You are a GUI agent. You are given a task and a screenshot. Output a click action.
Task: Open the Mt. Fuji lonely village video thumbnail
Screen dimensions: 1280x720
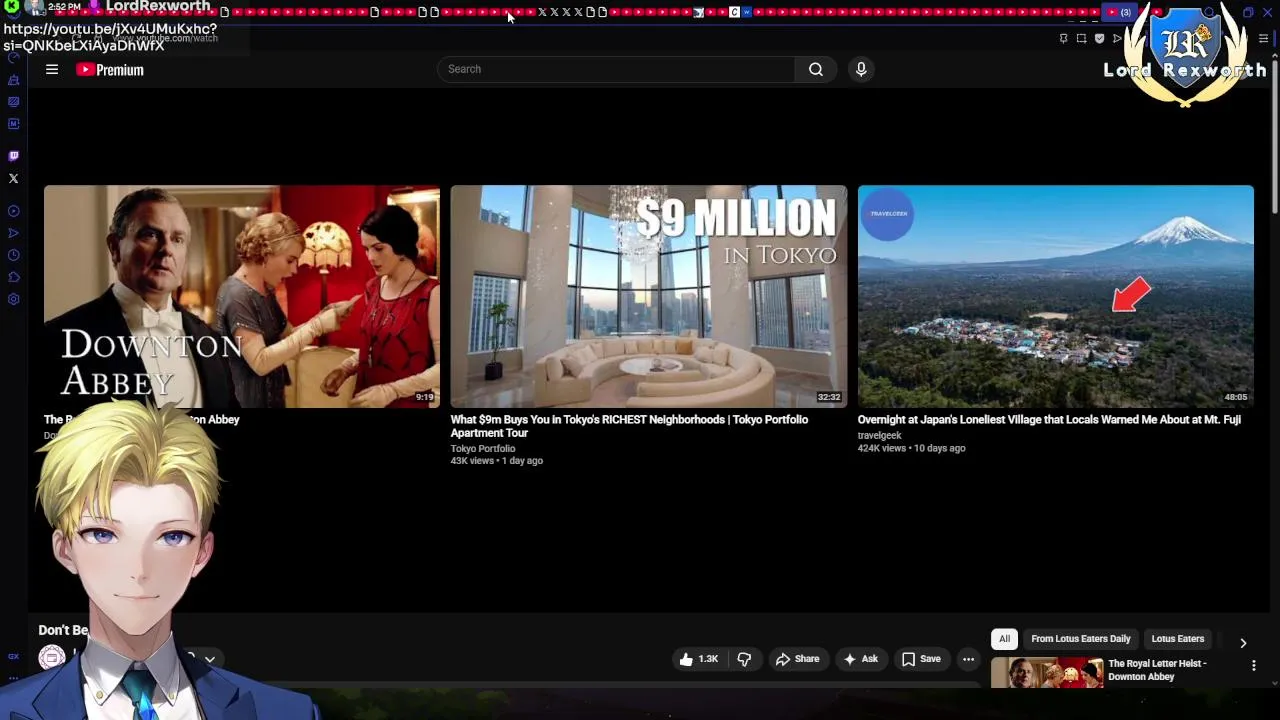tap(1055, 296)
